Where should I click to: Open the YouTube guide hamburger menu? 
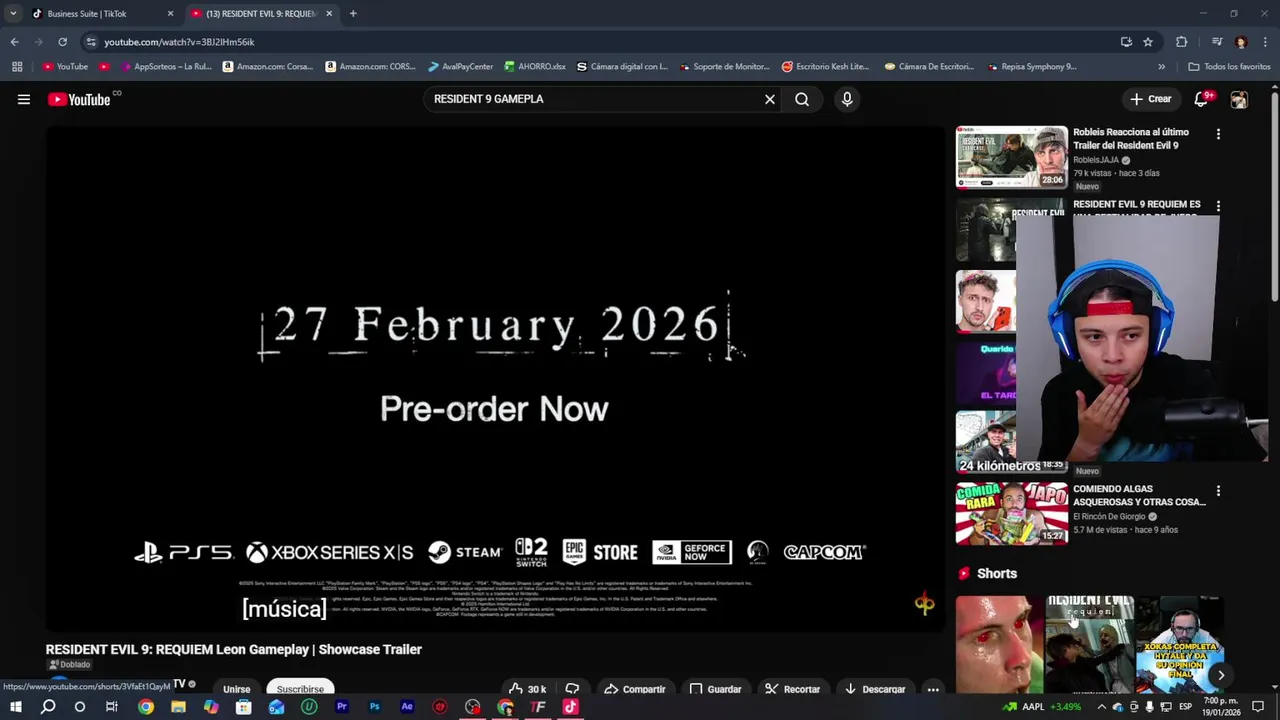pyautogui.click(x=24, y=99)
